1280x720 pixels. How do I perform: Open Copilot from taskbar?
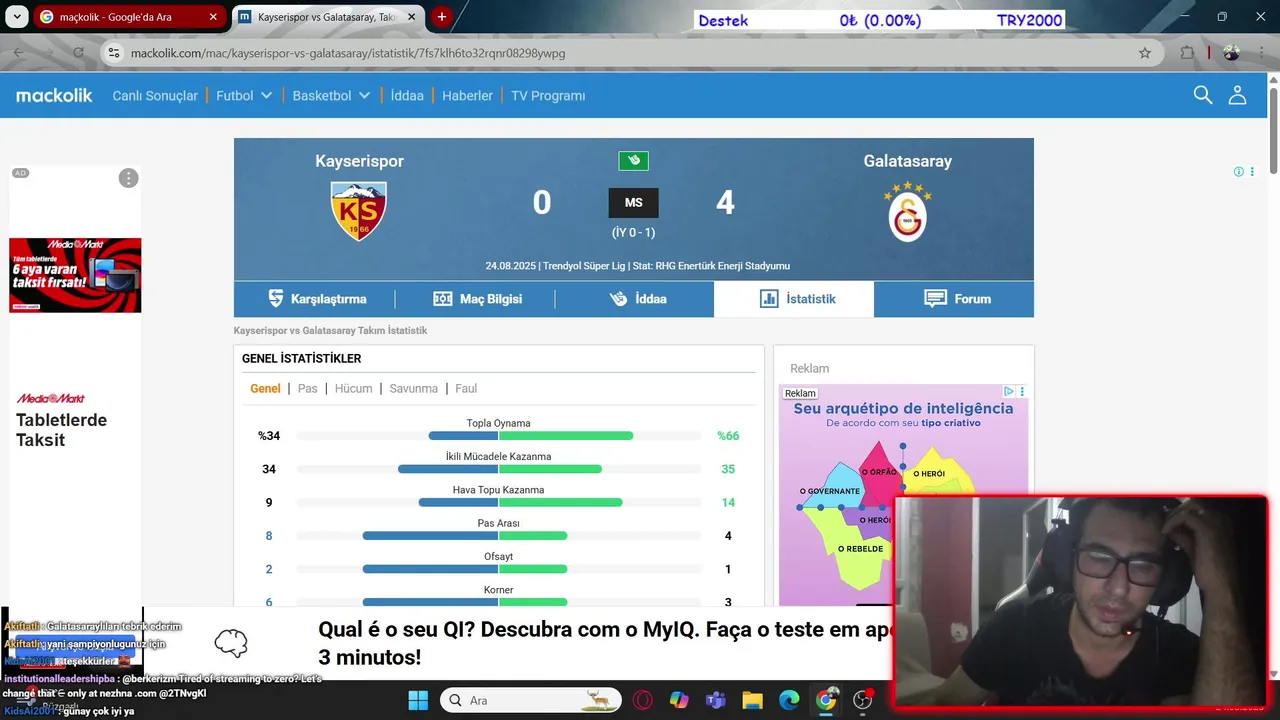679,700
